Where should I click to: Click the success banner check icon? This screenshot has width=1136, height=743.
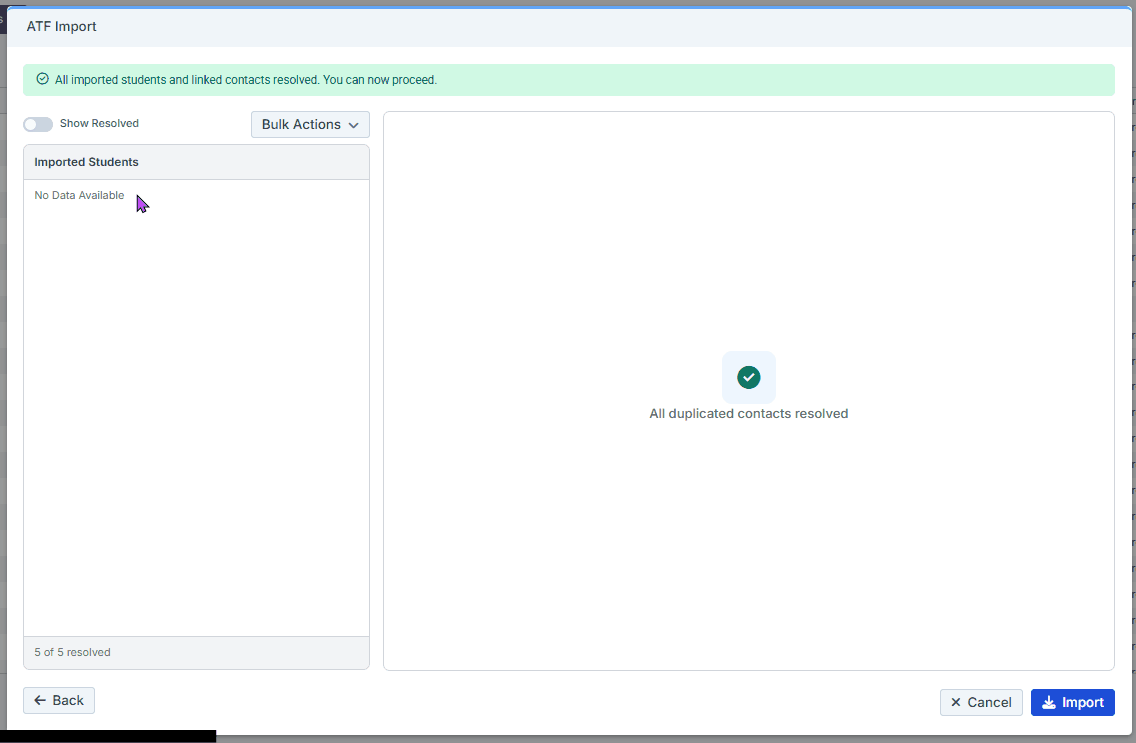tap(43, 79)
